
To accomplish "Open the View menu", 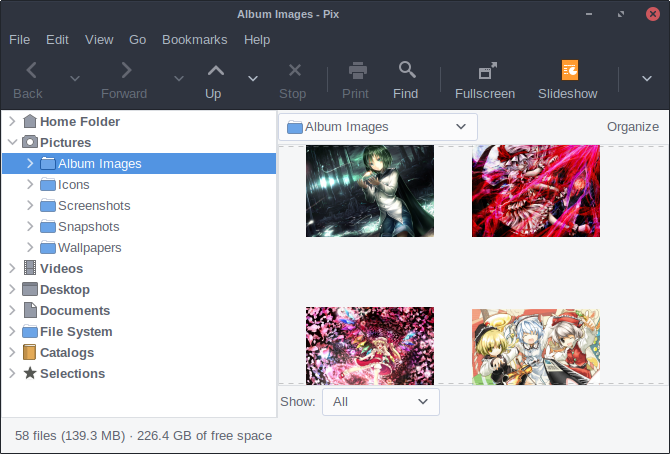I will [99, 40].
